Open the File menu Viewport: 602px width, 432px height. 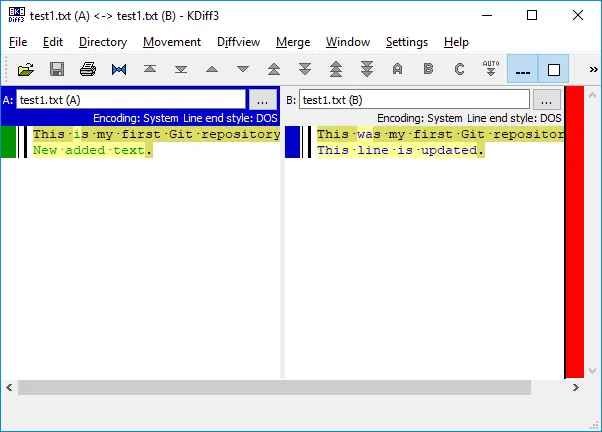coord(18,42)
